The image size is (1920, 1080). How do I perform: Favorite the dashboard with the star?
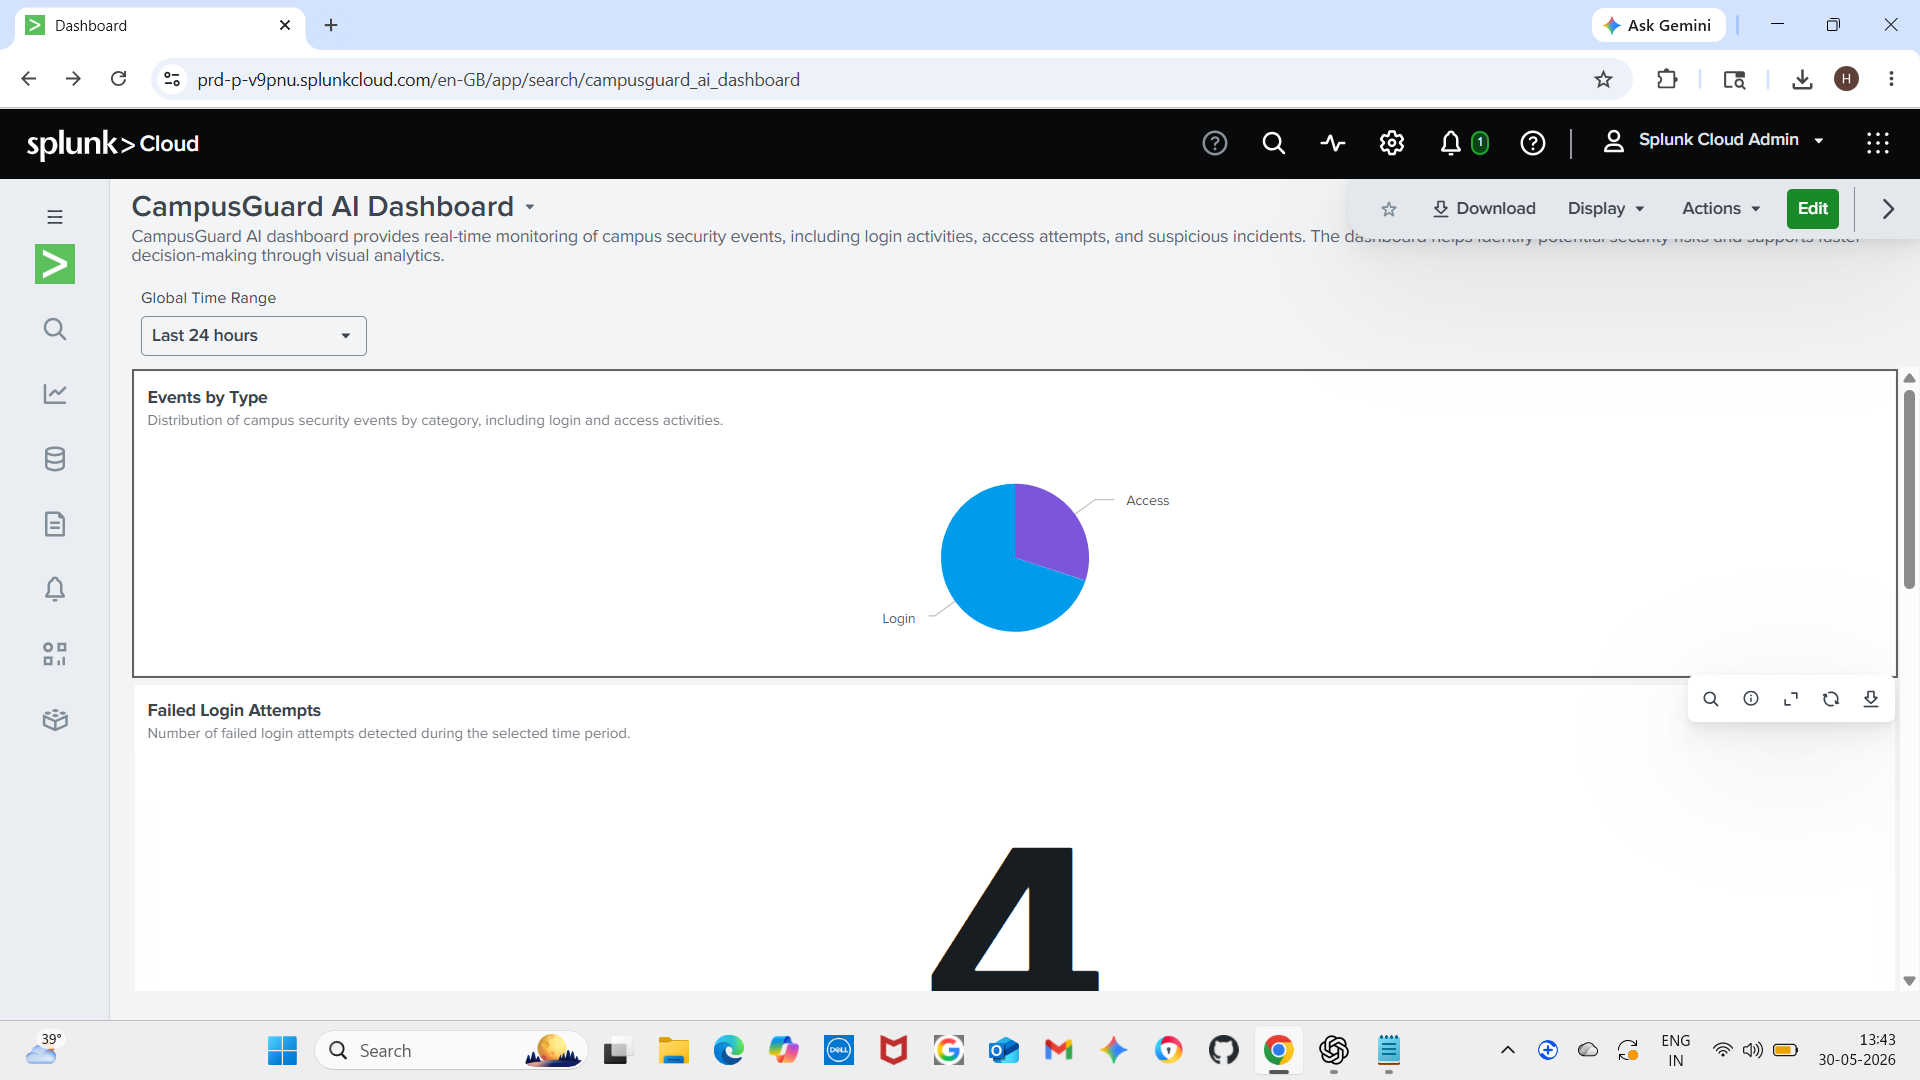pos(1389,209)
